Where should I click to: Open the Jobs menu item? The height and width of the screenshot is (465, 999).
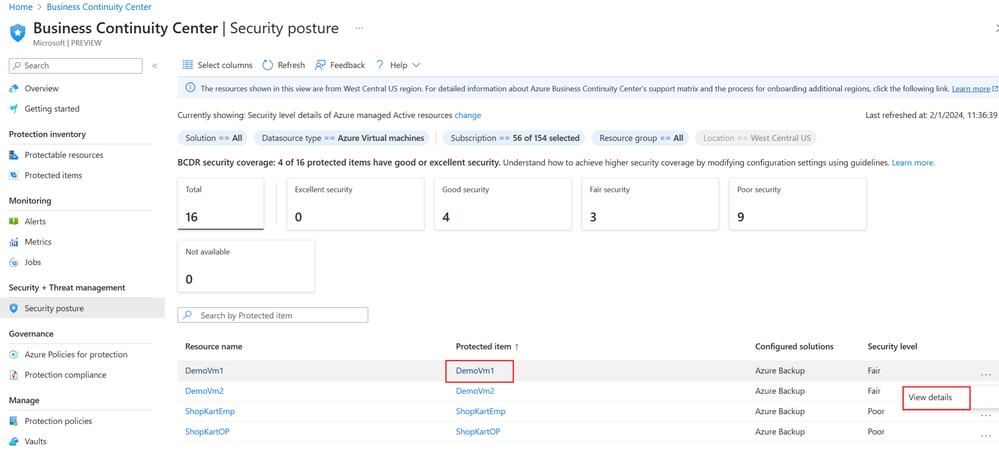click(32, 262)
